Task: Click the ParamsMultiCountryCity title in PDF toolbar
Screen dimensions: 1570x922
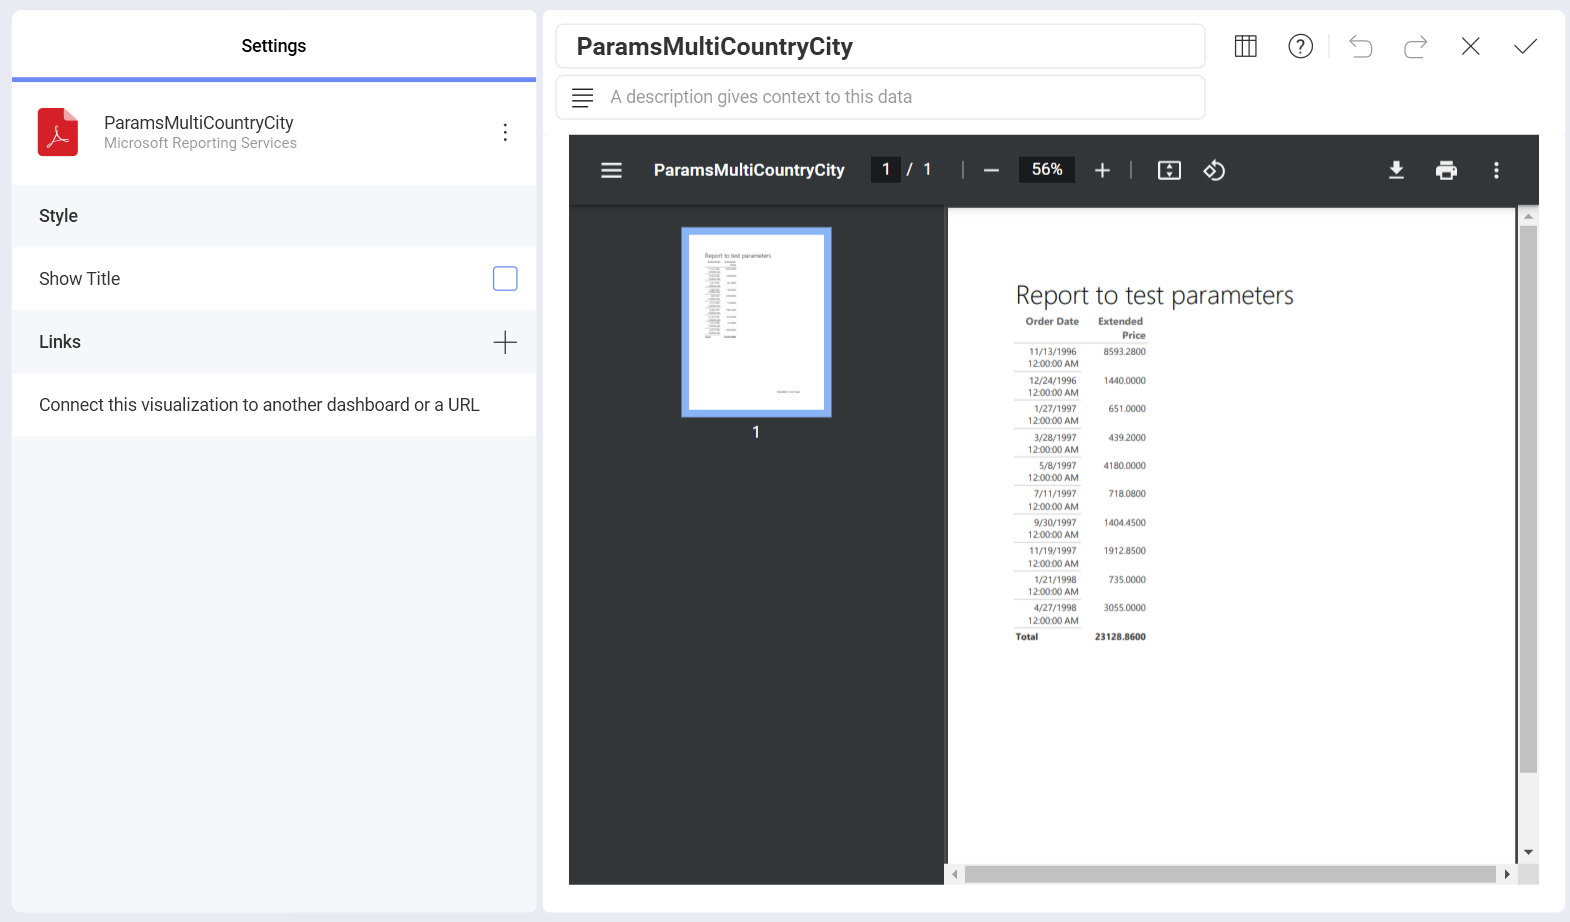Action: (x=749, y=170)
